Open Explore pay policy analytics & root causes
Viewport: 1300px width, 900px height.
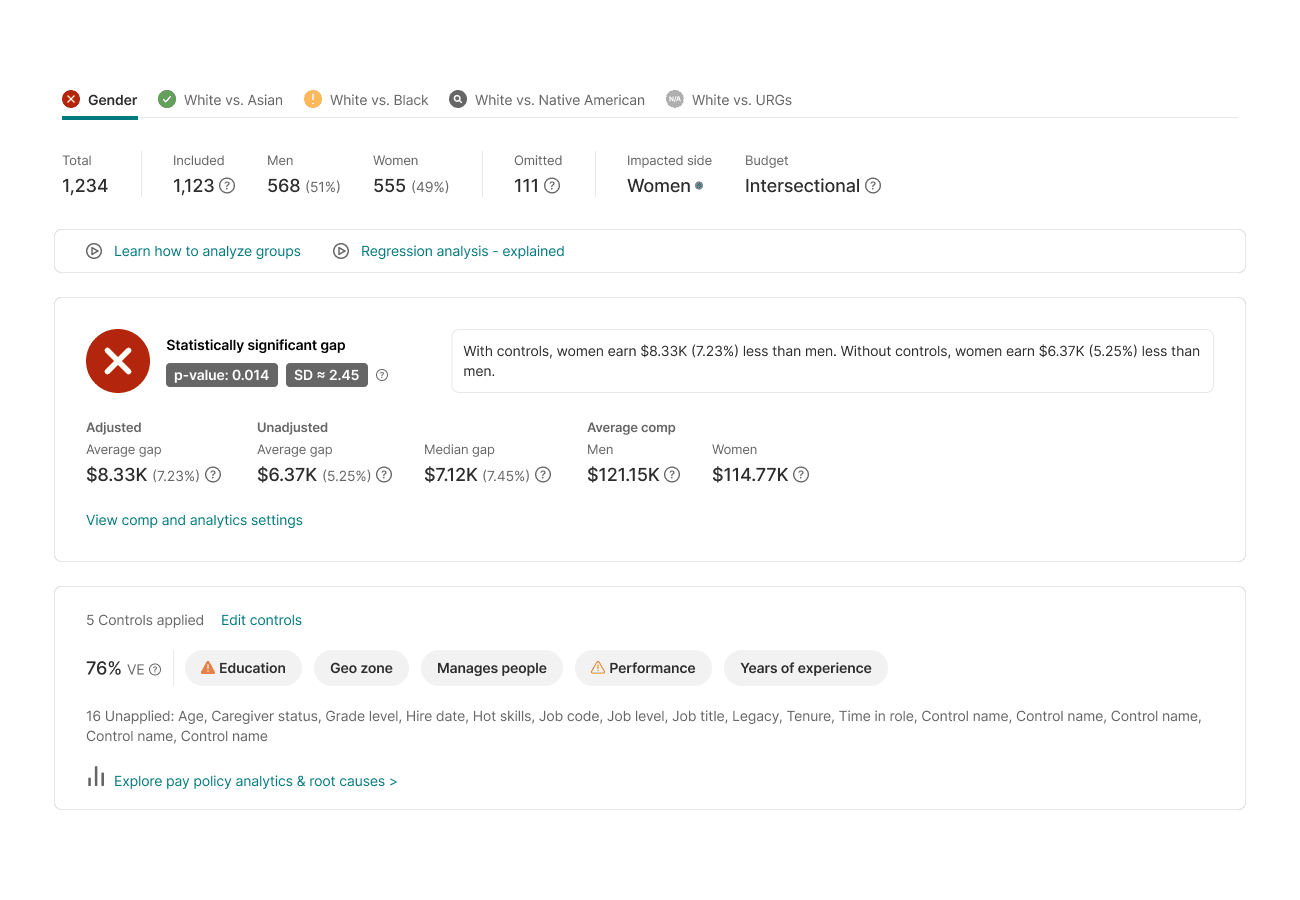pos(255,781)
